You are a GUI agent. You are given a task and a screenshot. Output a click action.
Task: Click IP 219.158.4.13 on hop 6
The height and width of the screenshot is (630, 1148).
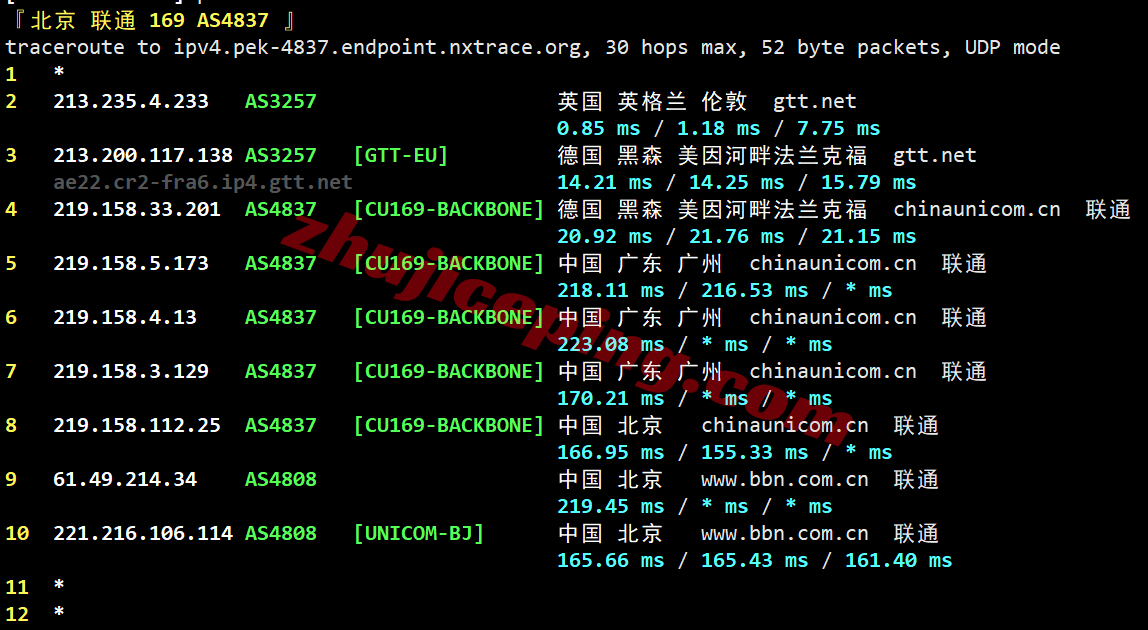126,317
